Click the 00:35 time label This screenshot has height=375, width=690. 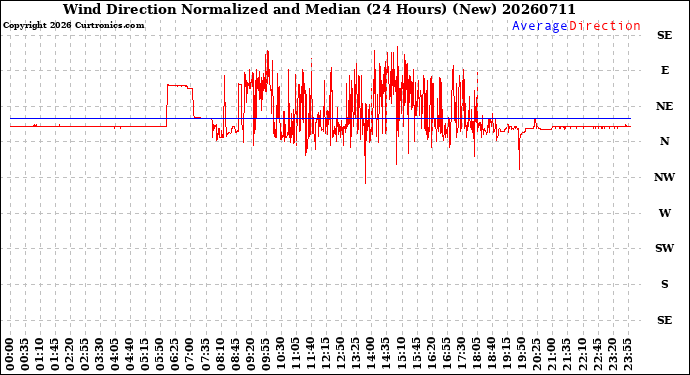25,354
